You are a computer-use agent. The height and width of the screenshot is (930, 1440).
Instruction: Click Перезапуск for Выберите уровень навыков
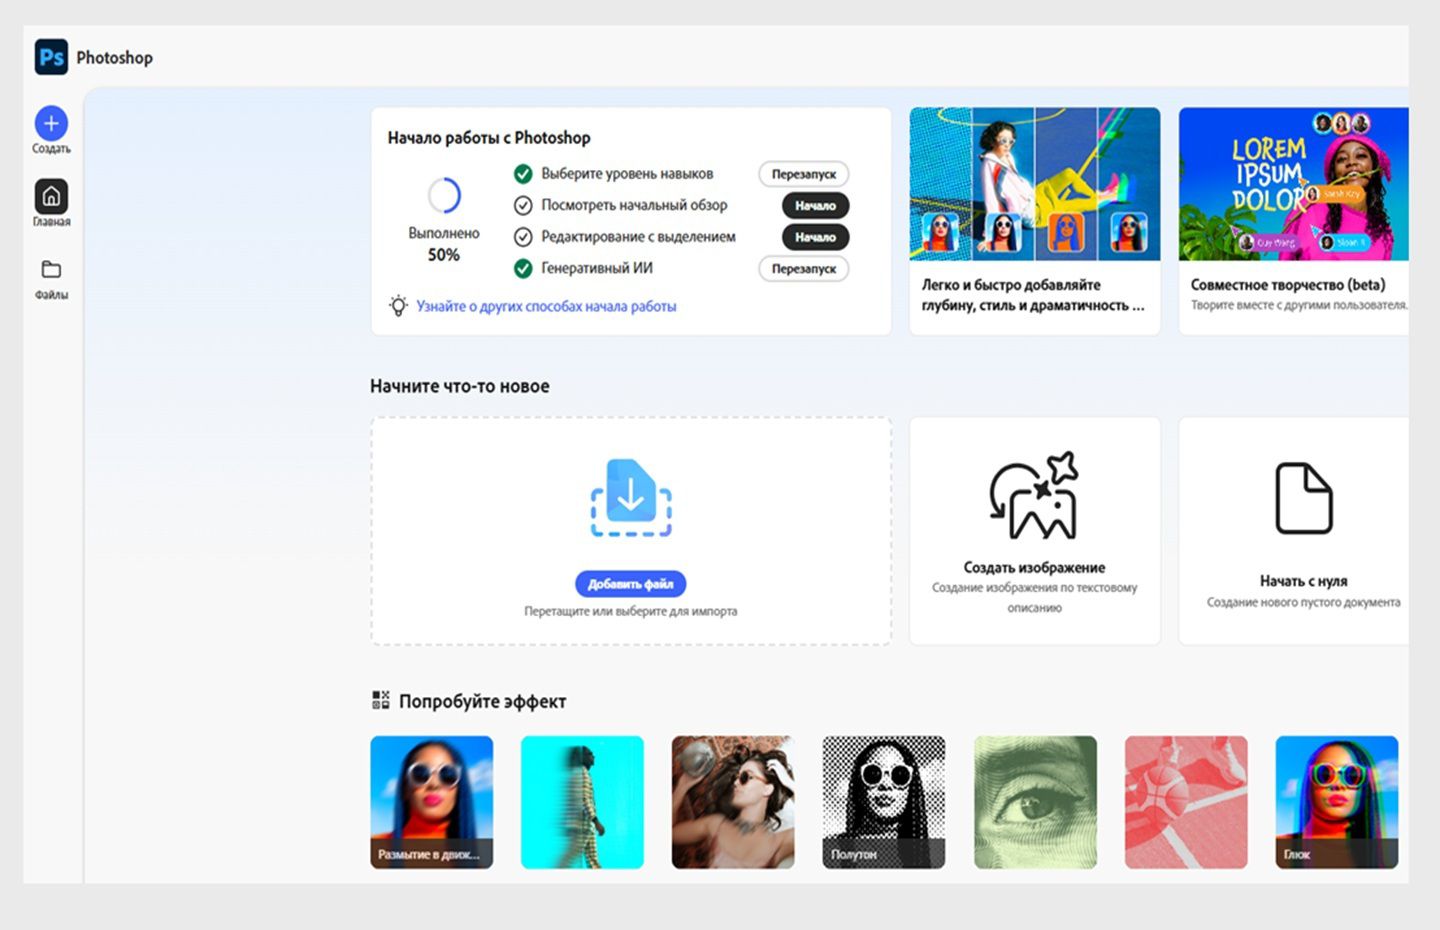pos(804,173)
